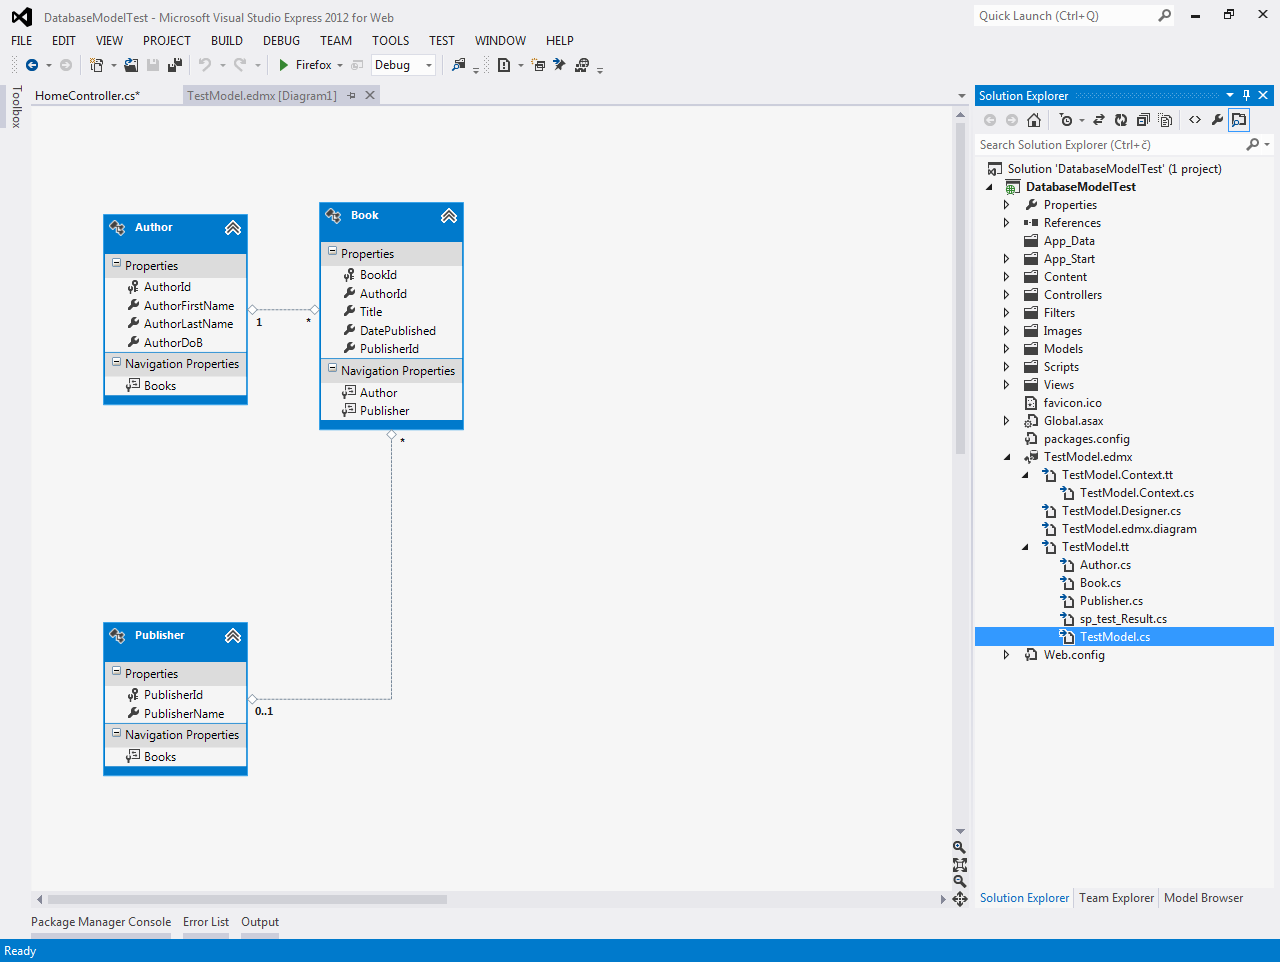This screenshot has width=1280, height=962.
Task: Open the Output panel
Action: (x=260, y=922)
